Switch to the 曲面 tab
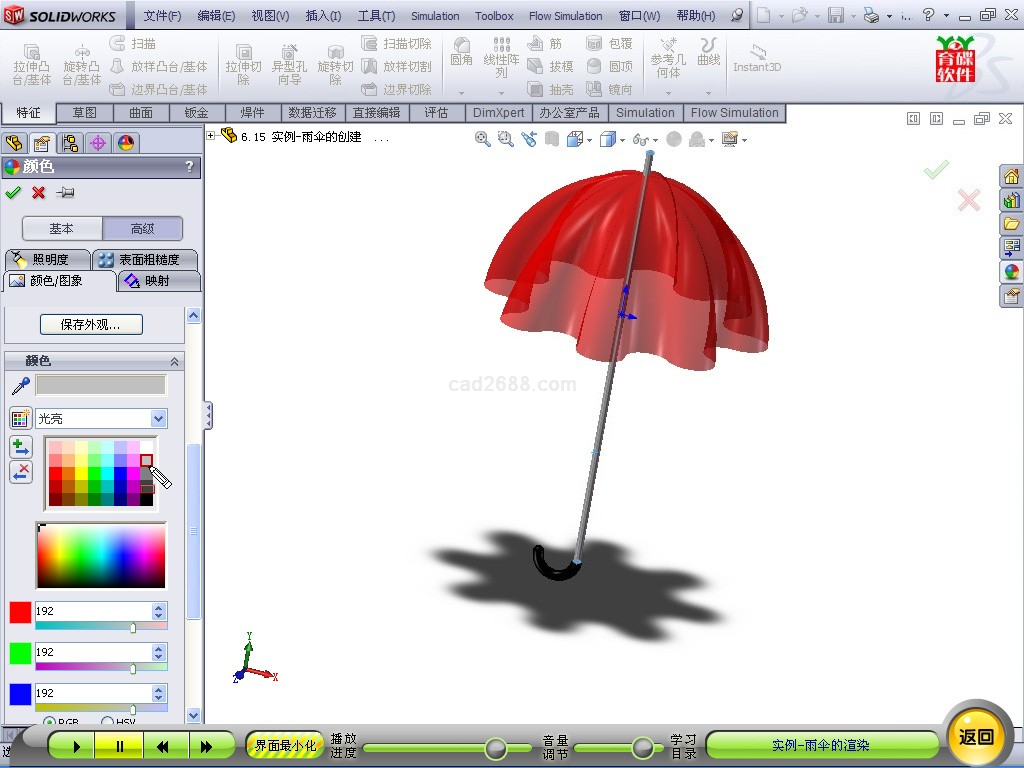Viewport: 1024px width, 768px height. pos(141,113)
